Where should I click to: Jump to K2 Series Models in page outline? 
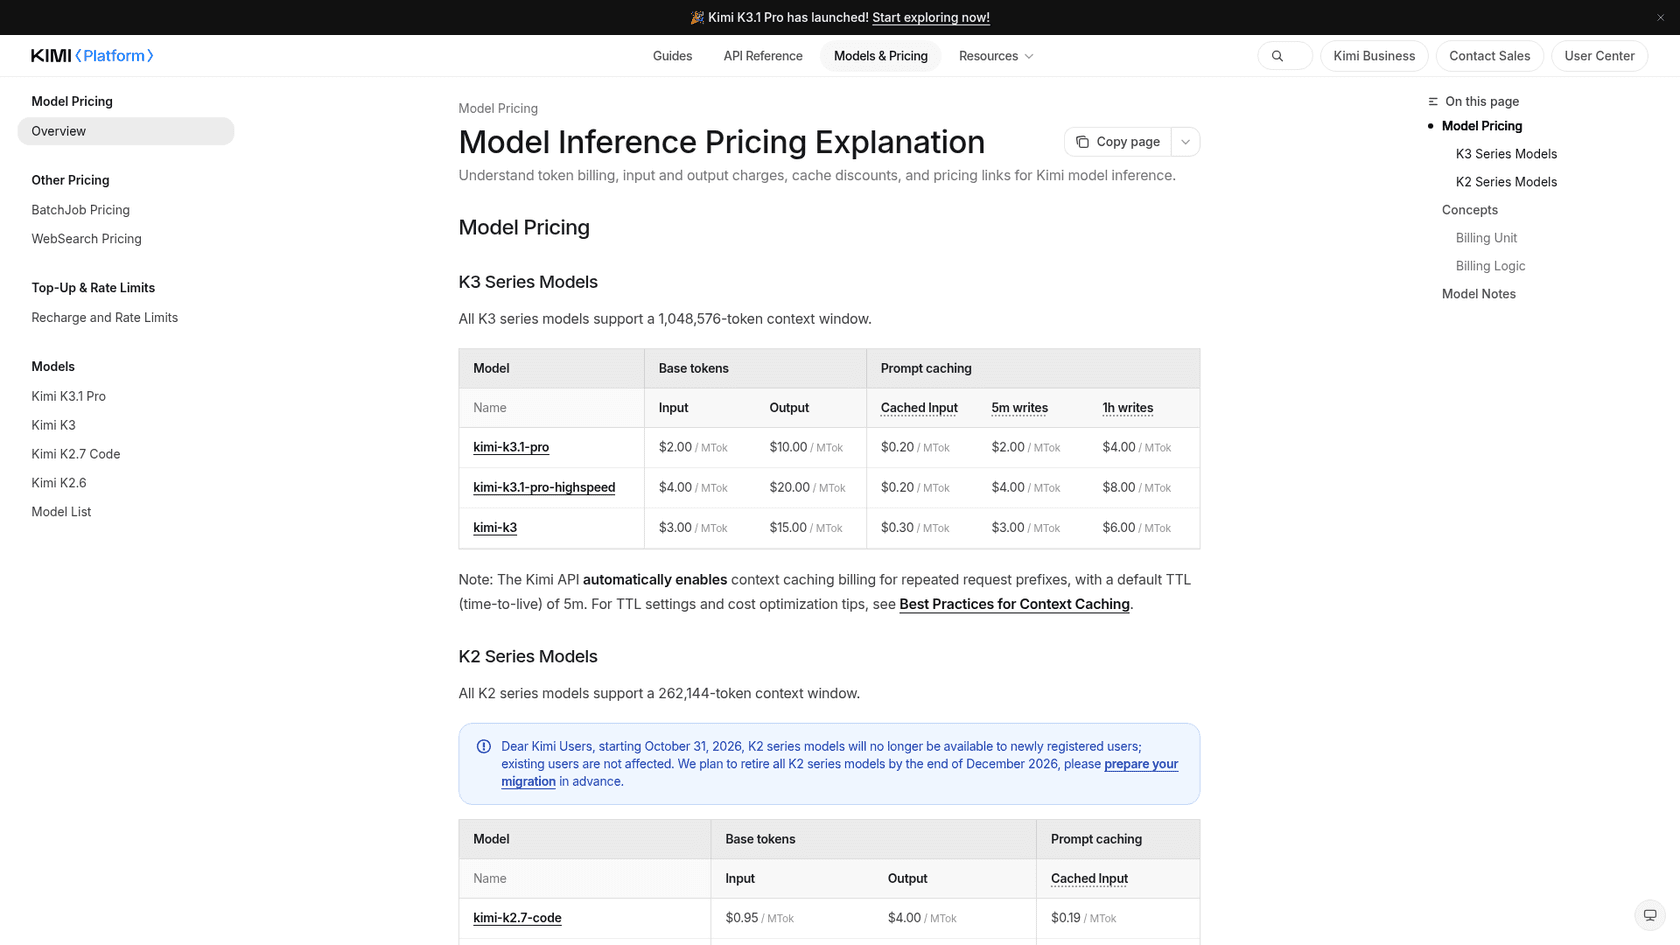tap(1506, 182)
